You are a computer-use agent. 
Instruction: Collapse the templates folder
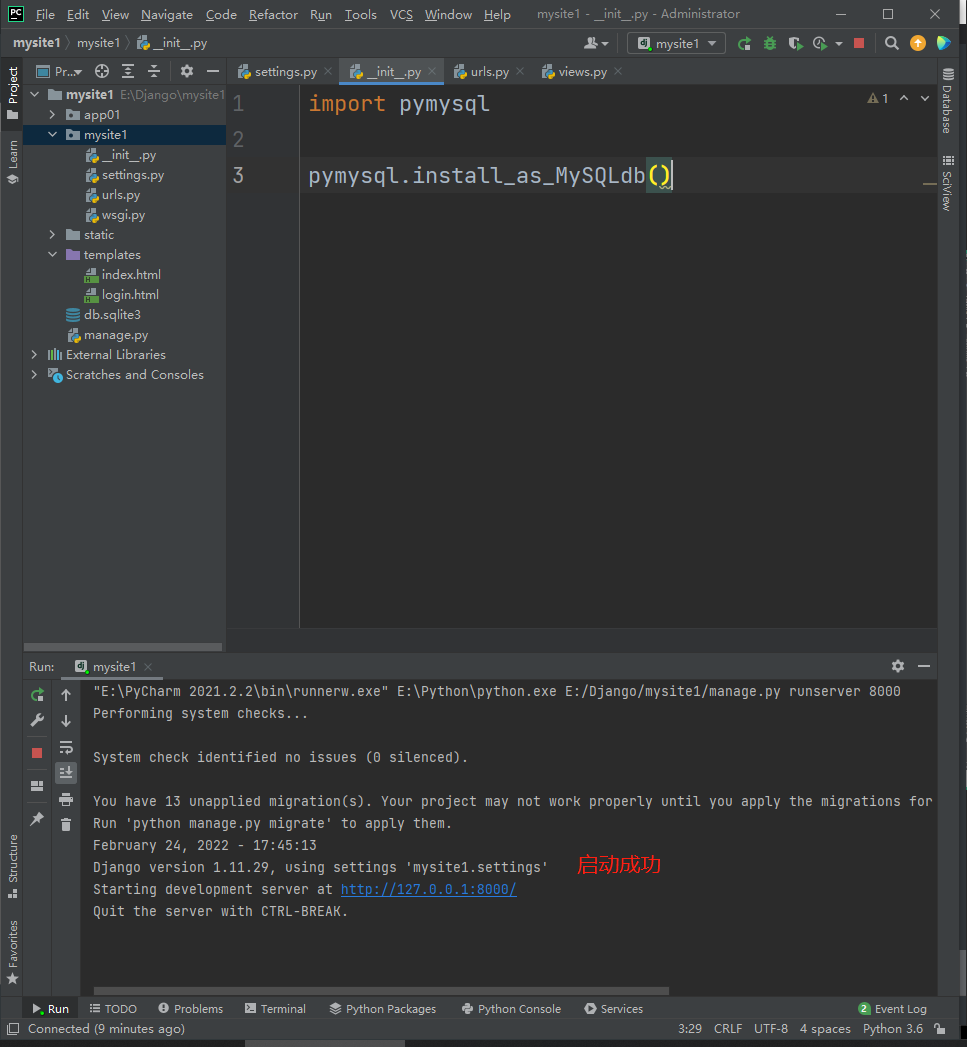[x=53, y=255]
